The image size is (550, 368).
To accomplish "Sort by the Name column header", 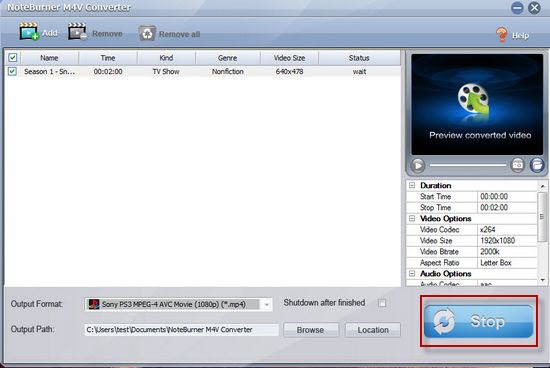I will point(49,58).
